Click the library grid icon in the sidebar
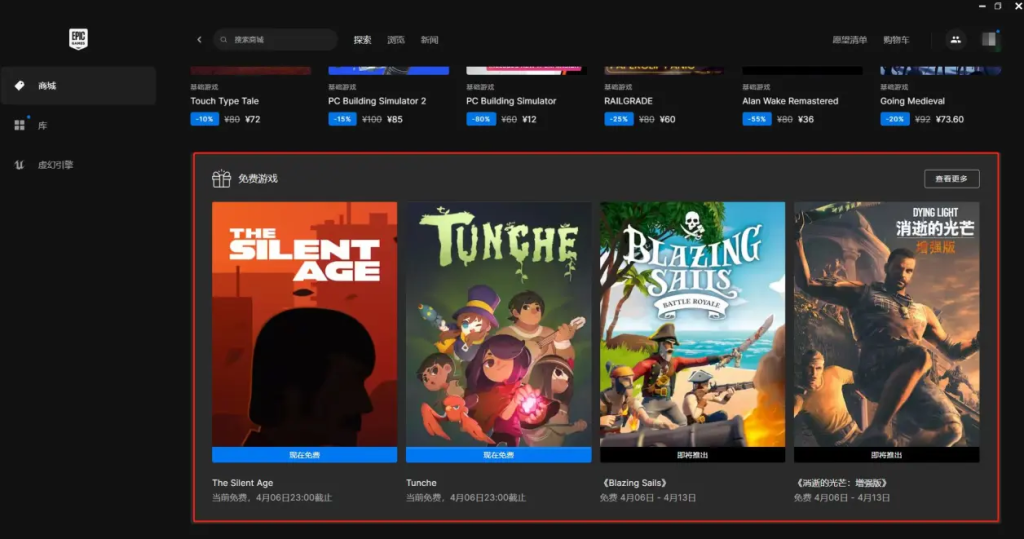 pyautogui.click(x=20, y=125)
